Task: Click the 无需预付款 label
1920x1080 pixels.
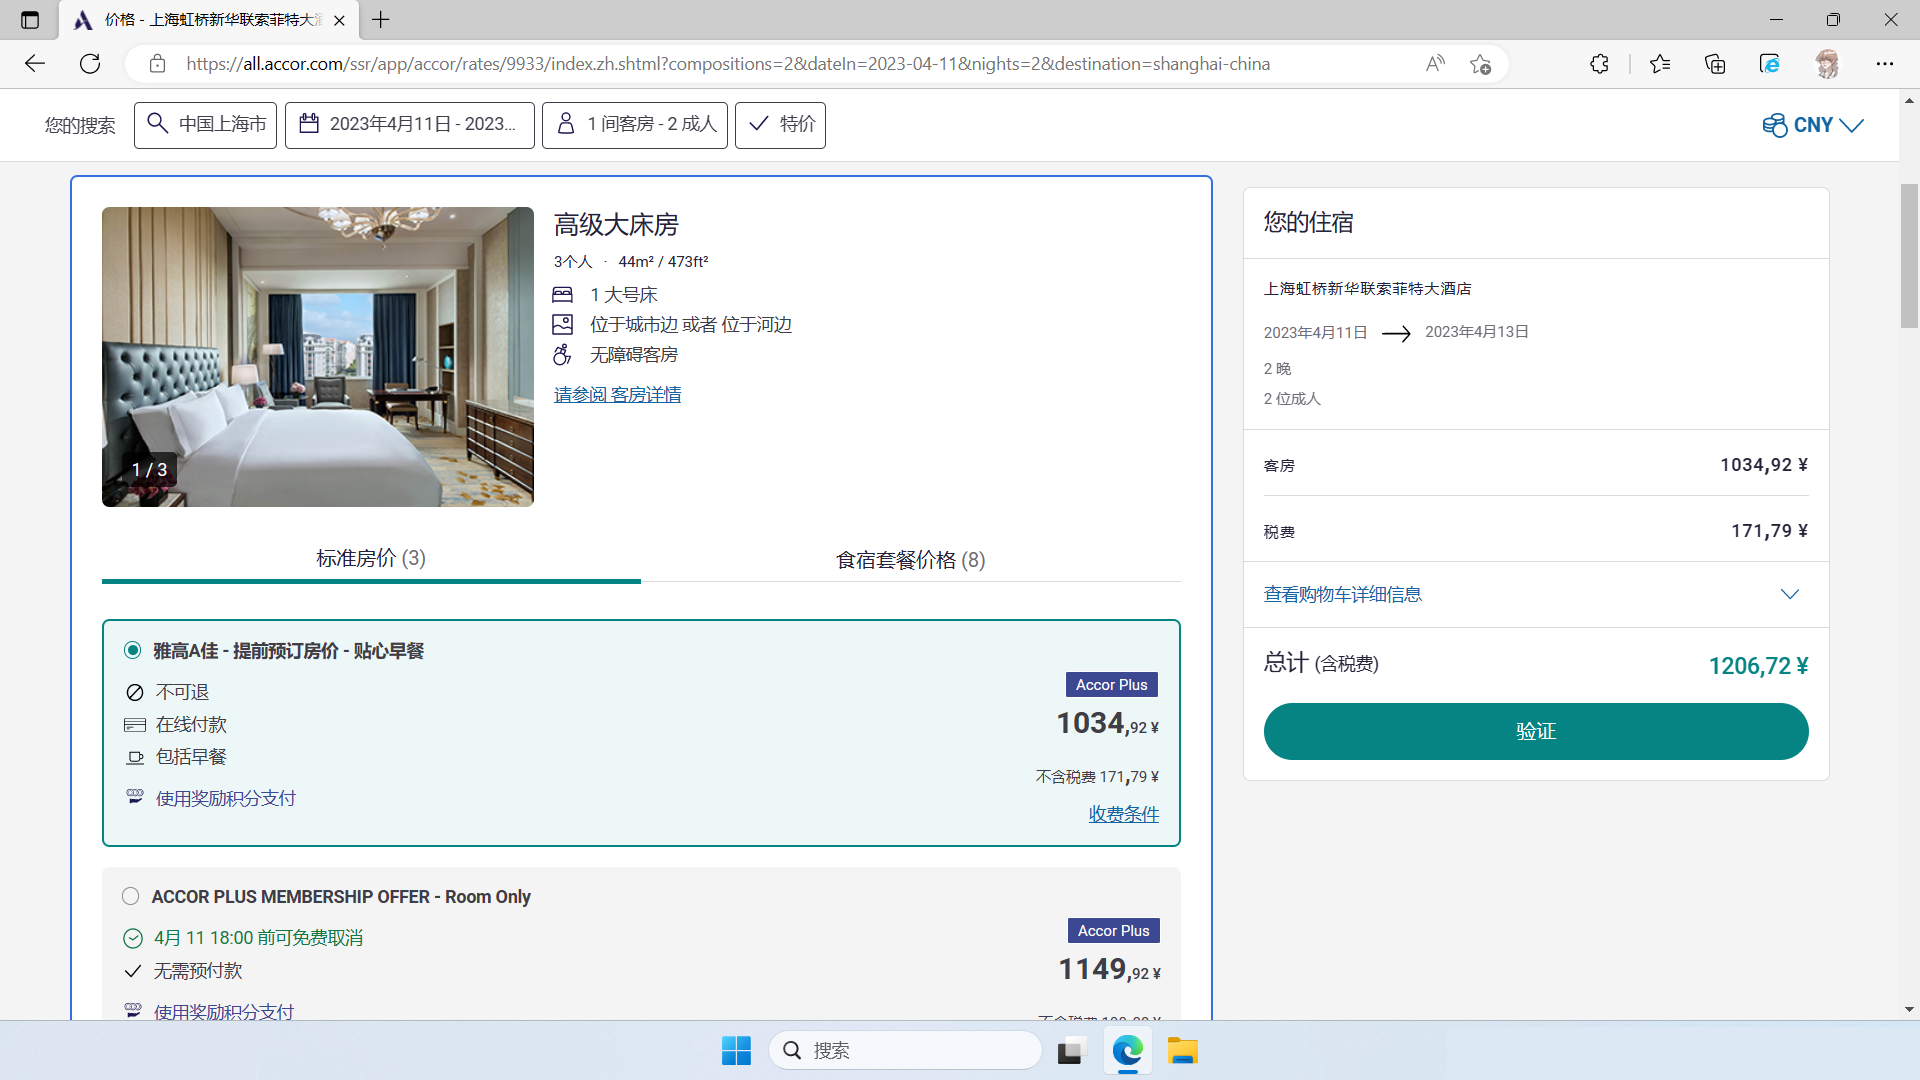Action: click(x=198, y=971)
